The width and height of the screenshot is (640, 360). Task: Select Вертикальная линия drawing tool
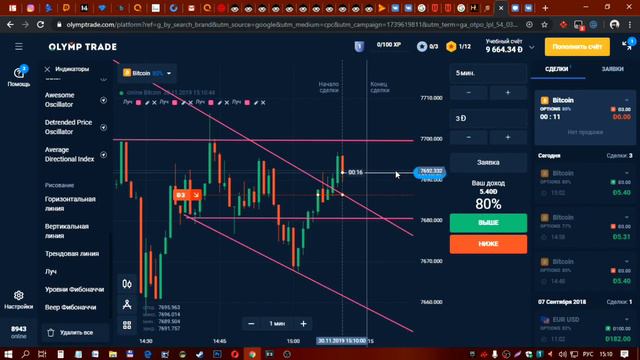pos(67,231)
